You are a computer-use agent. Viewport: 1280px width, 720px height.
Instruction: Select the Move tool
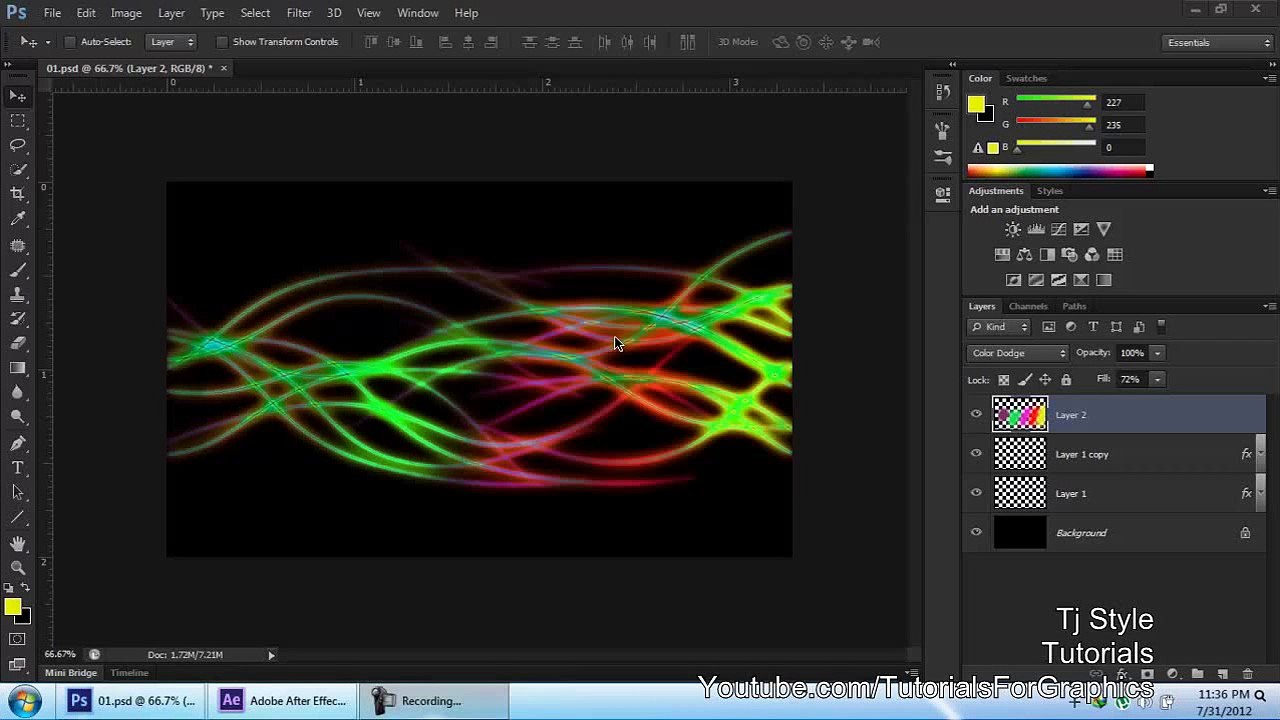pos(18,96)
